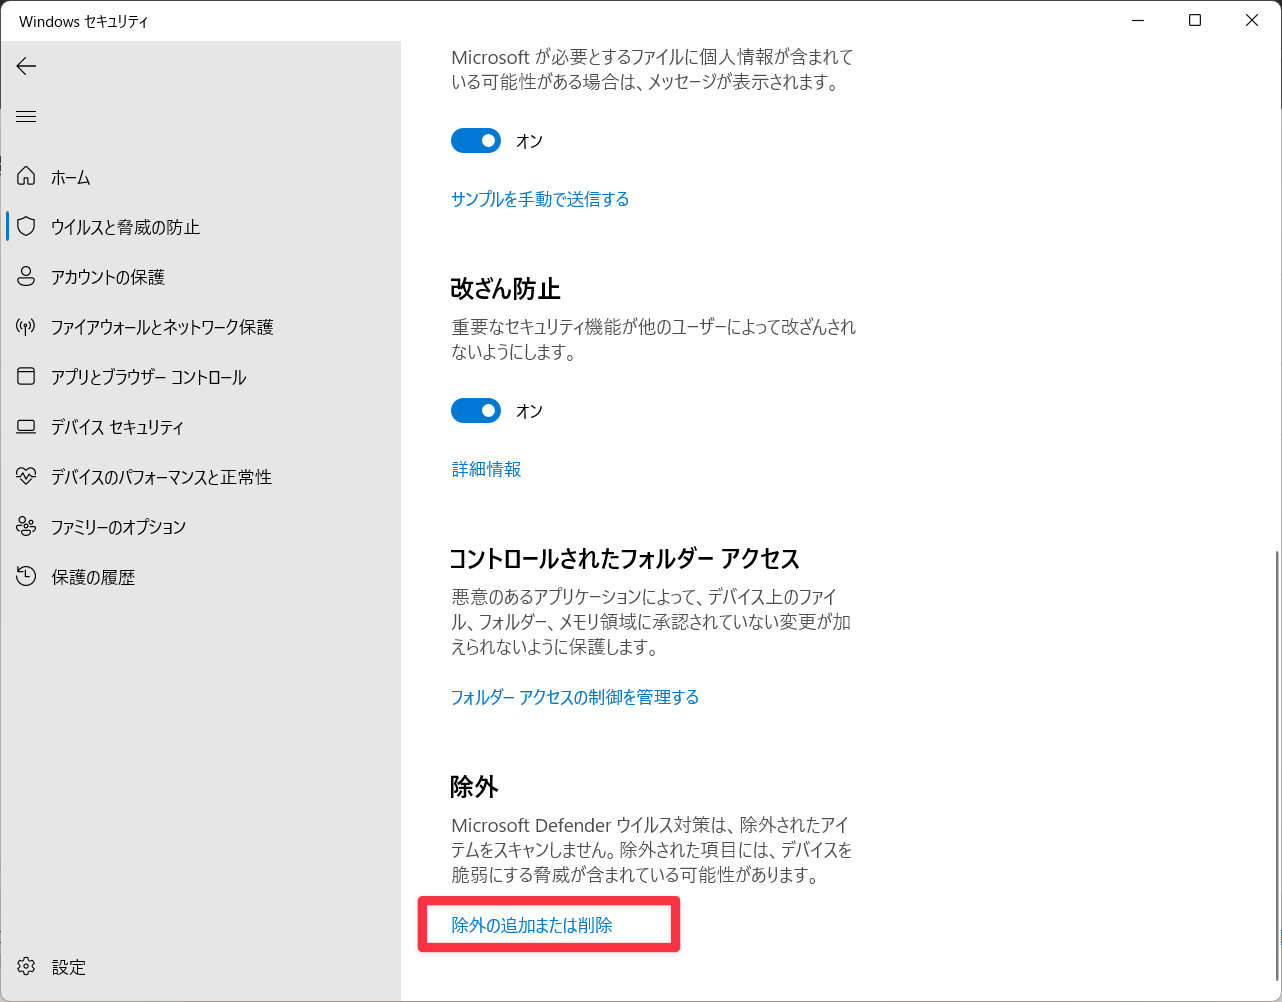Minimize the Windows セキュリティ window
The image size is (1282, 1002).
[x=1138, y=20]
